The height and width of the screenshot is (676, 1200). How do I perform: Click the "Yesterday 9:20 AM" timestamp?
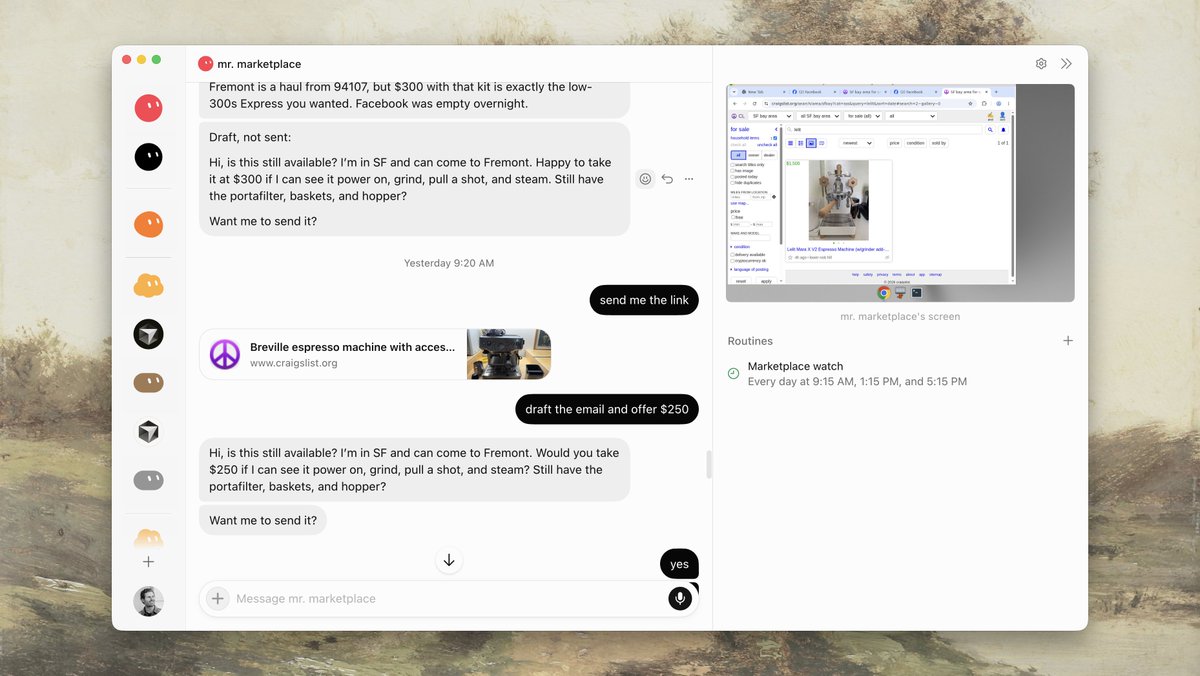(x=449, y=263)
